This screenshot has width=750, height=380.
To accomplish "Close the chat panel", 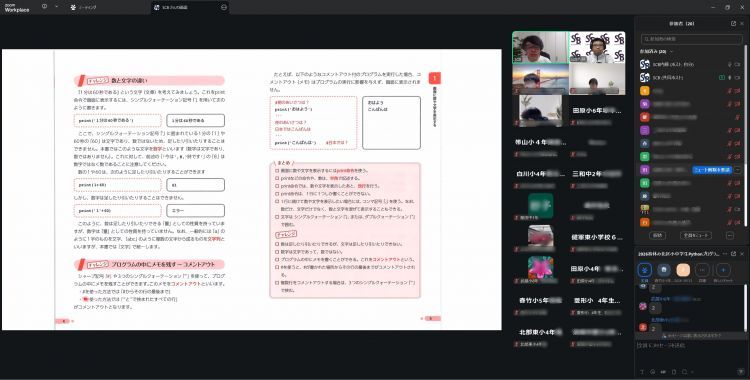I will click(742, 254).
